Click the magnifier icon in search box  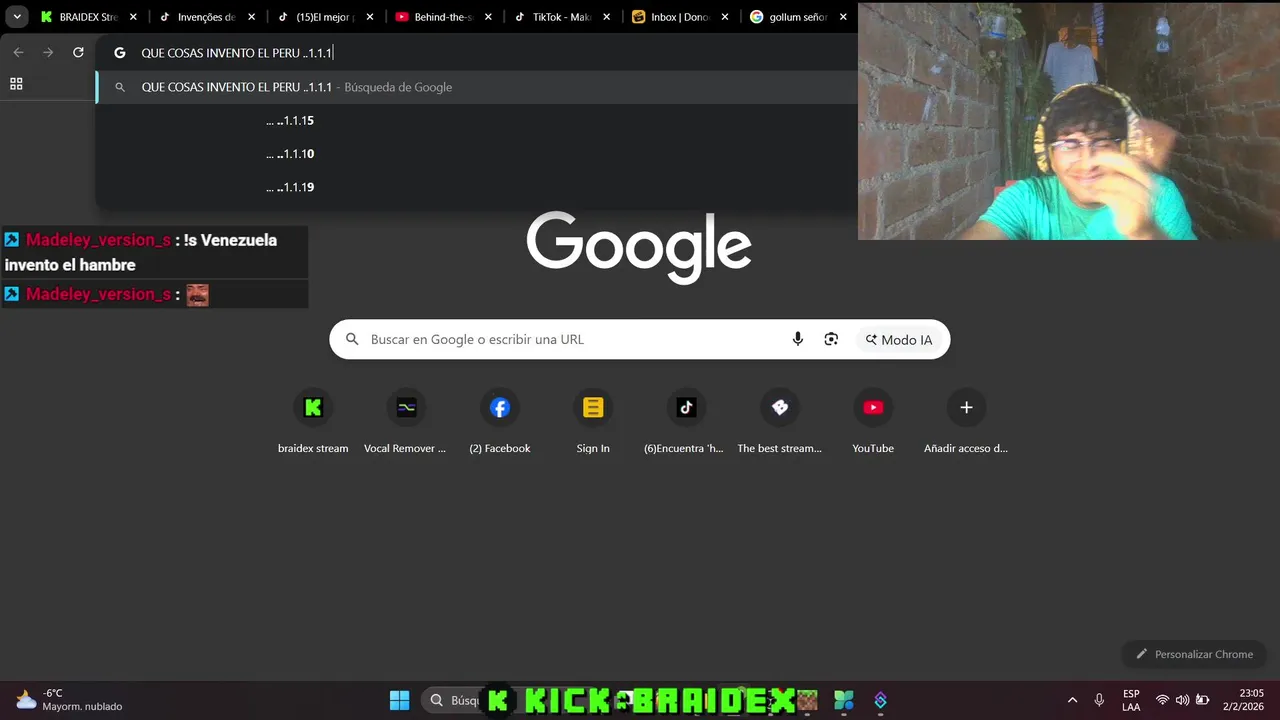352,339
